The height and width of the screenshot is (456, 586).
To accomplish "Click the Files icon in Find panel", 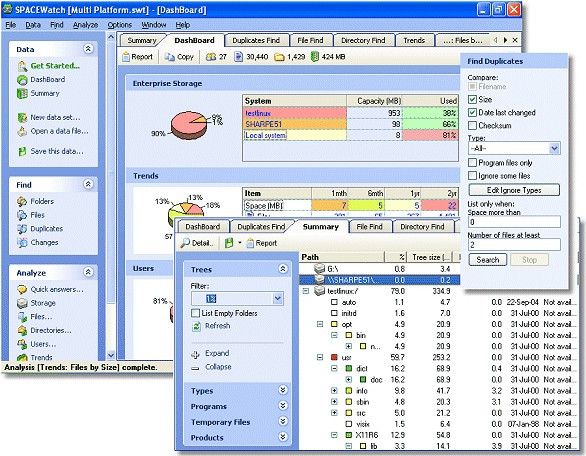I will 22,215.
